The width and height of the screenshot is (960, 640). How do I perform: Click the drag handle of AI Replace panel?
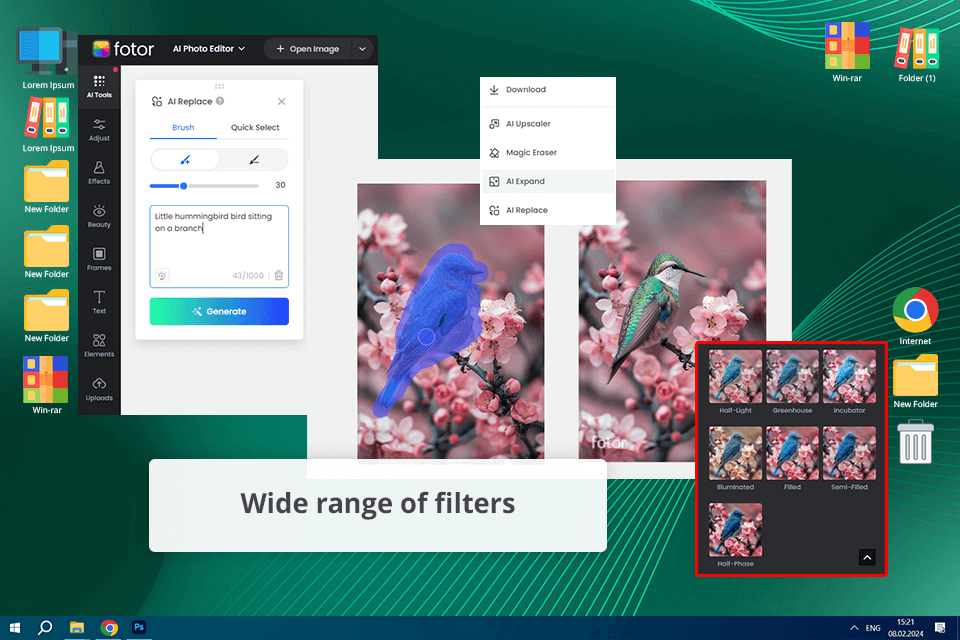pyautogui.click(x=219, y=86)
